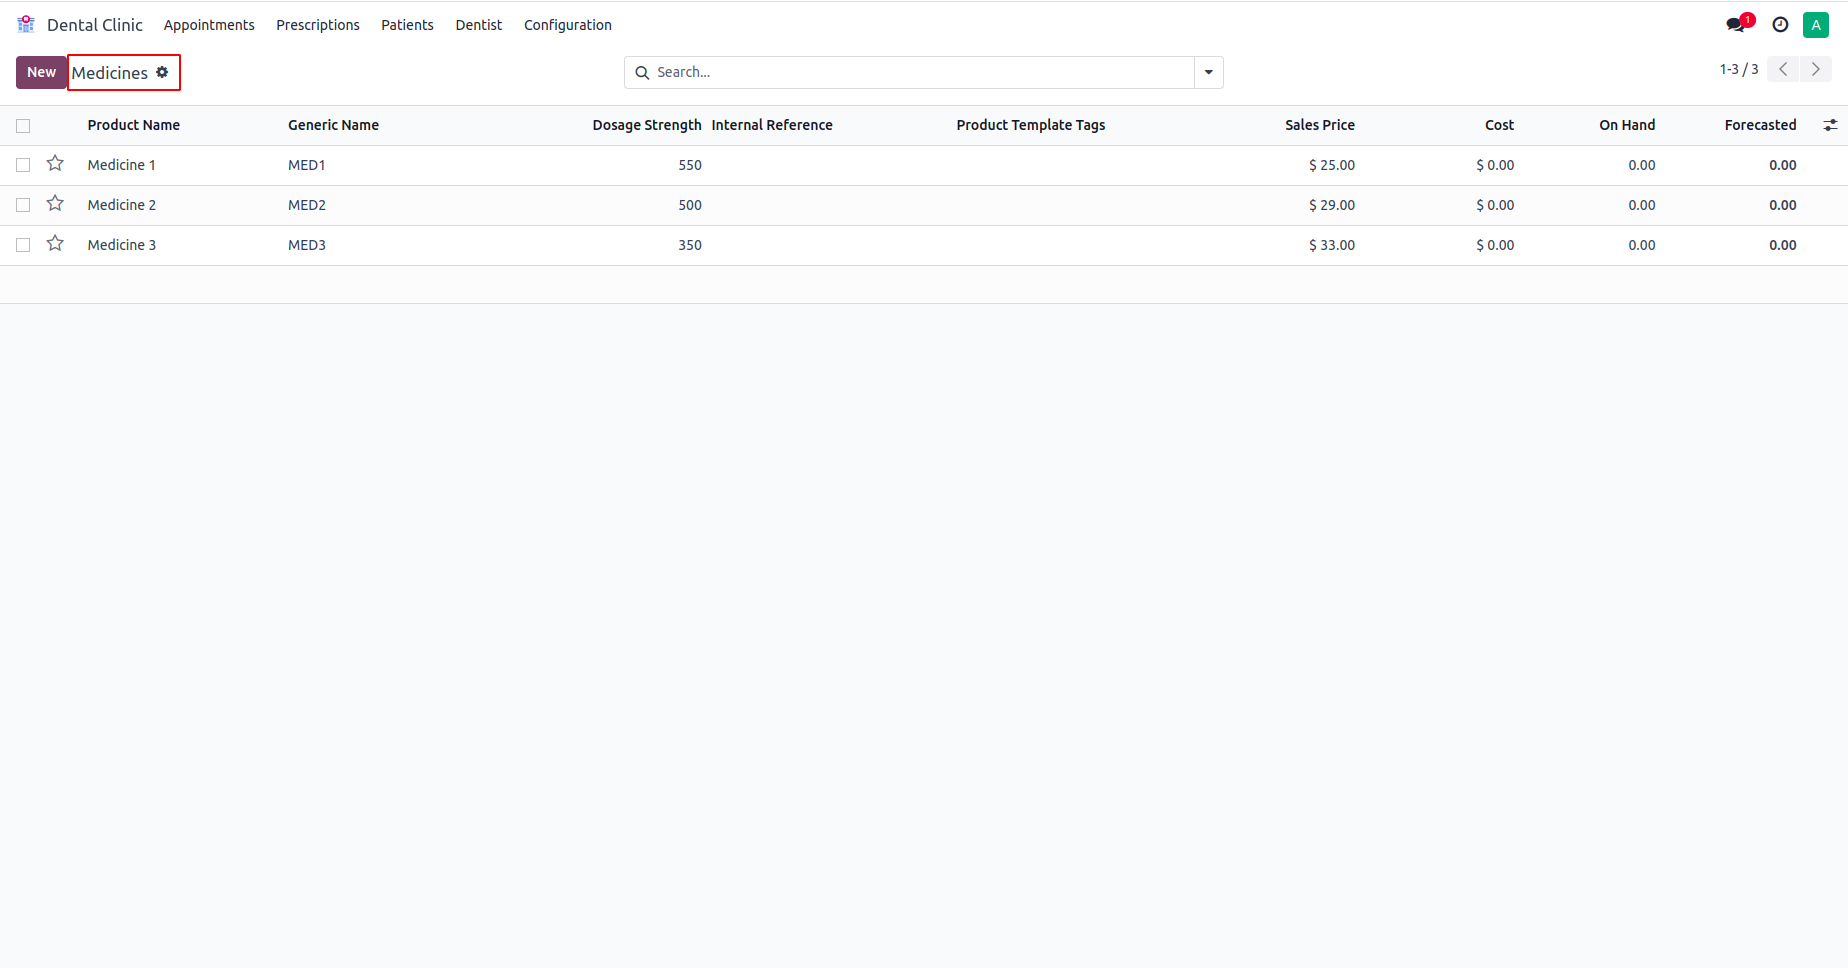Click dosage strength 350 cell
Screen dimensions: 1848x968
(690, 245)
